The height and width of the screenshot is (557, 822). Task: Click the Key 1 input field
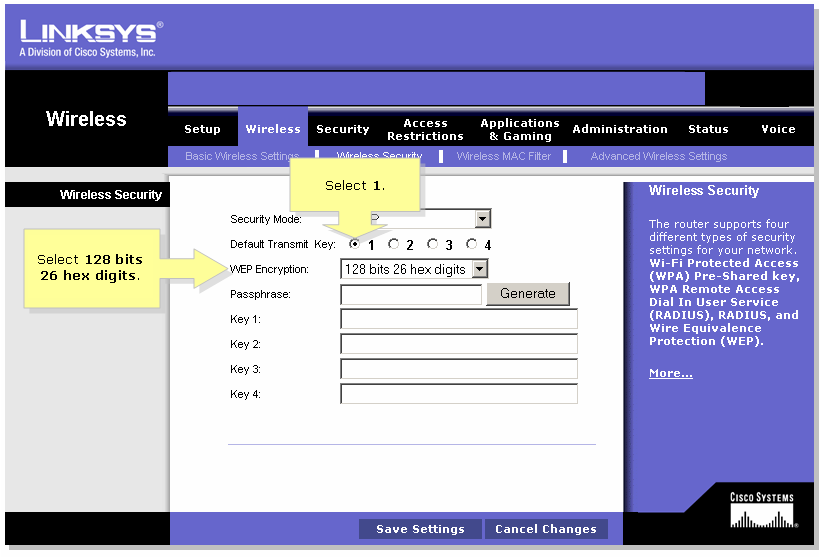coord(459,319)
